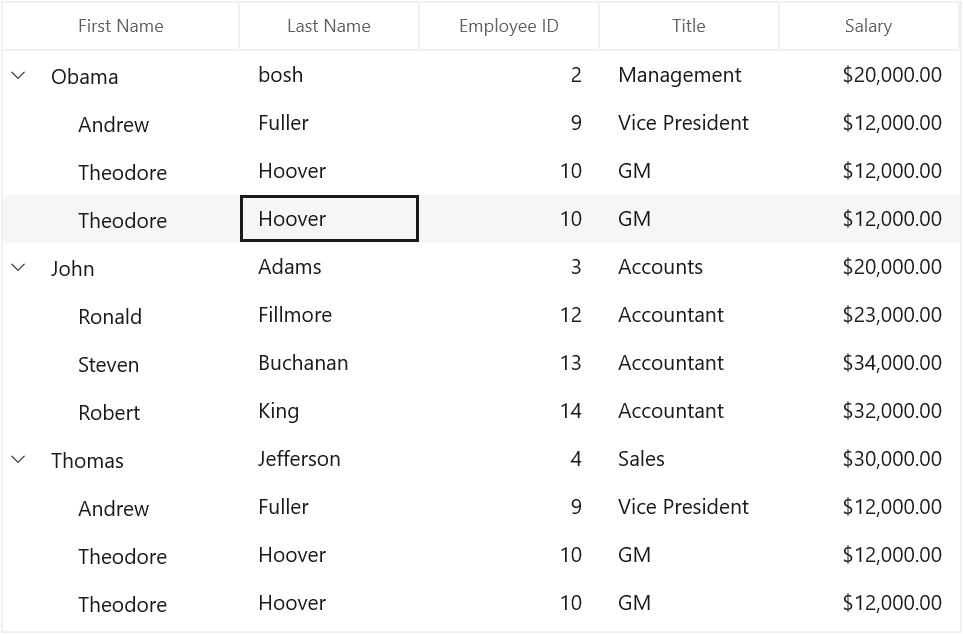Screen dimensions: 963x634
Task: Collapse the Obama row chevron
Action: click(x=18, y=76)
